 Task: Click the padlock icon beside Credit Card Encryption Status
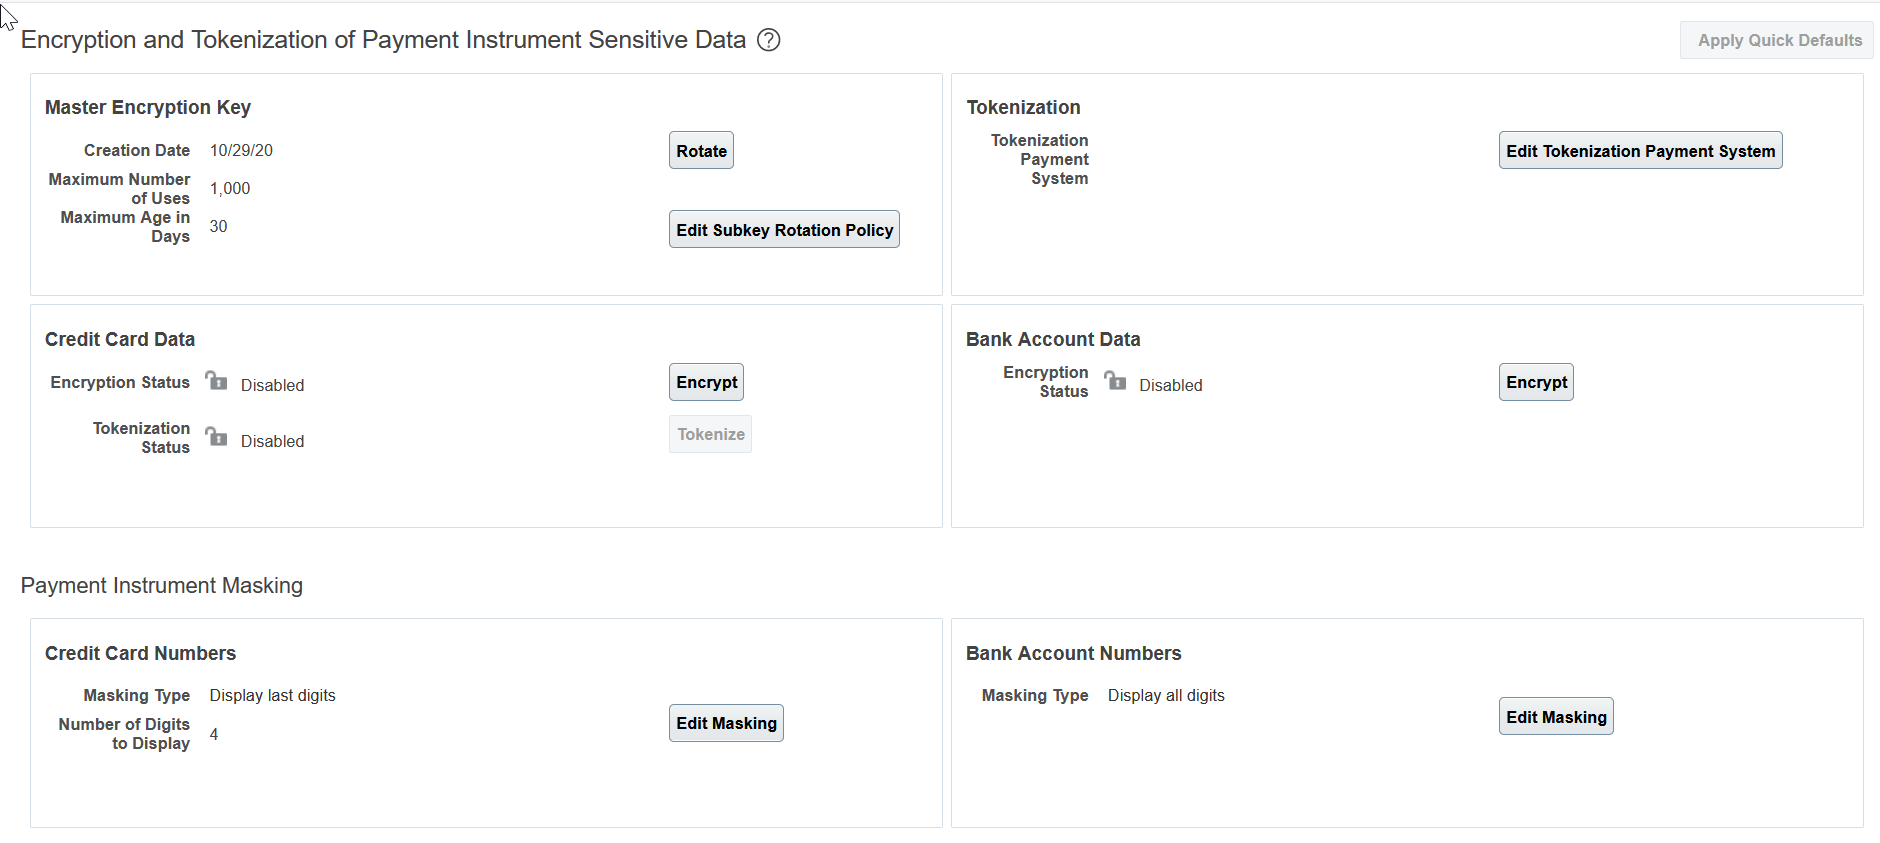point(217,382)
